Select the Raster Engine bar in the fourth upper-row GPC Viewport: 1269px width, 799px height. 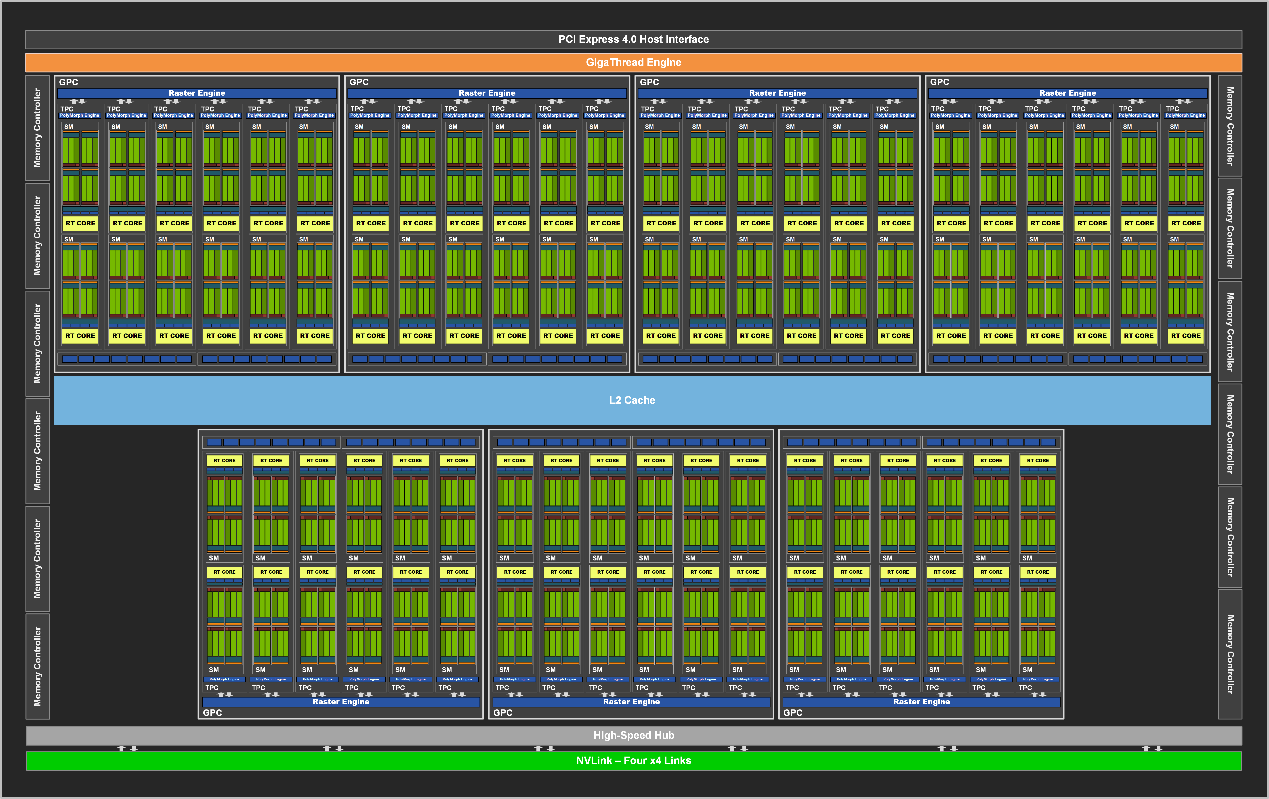[x=1067, y=94]
